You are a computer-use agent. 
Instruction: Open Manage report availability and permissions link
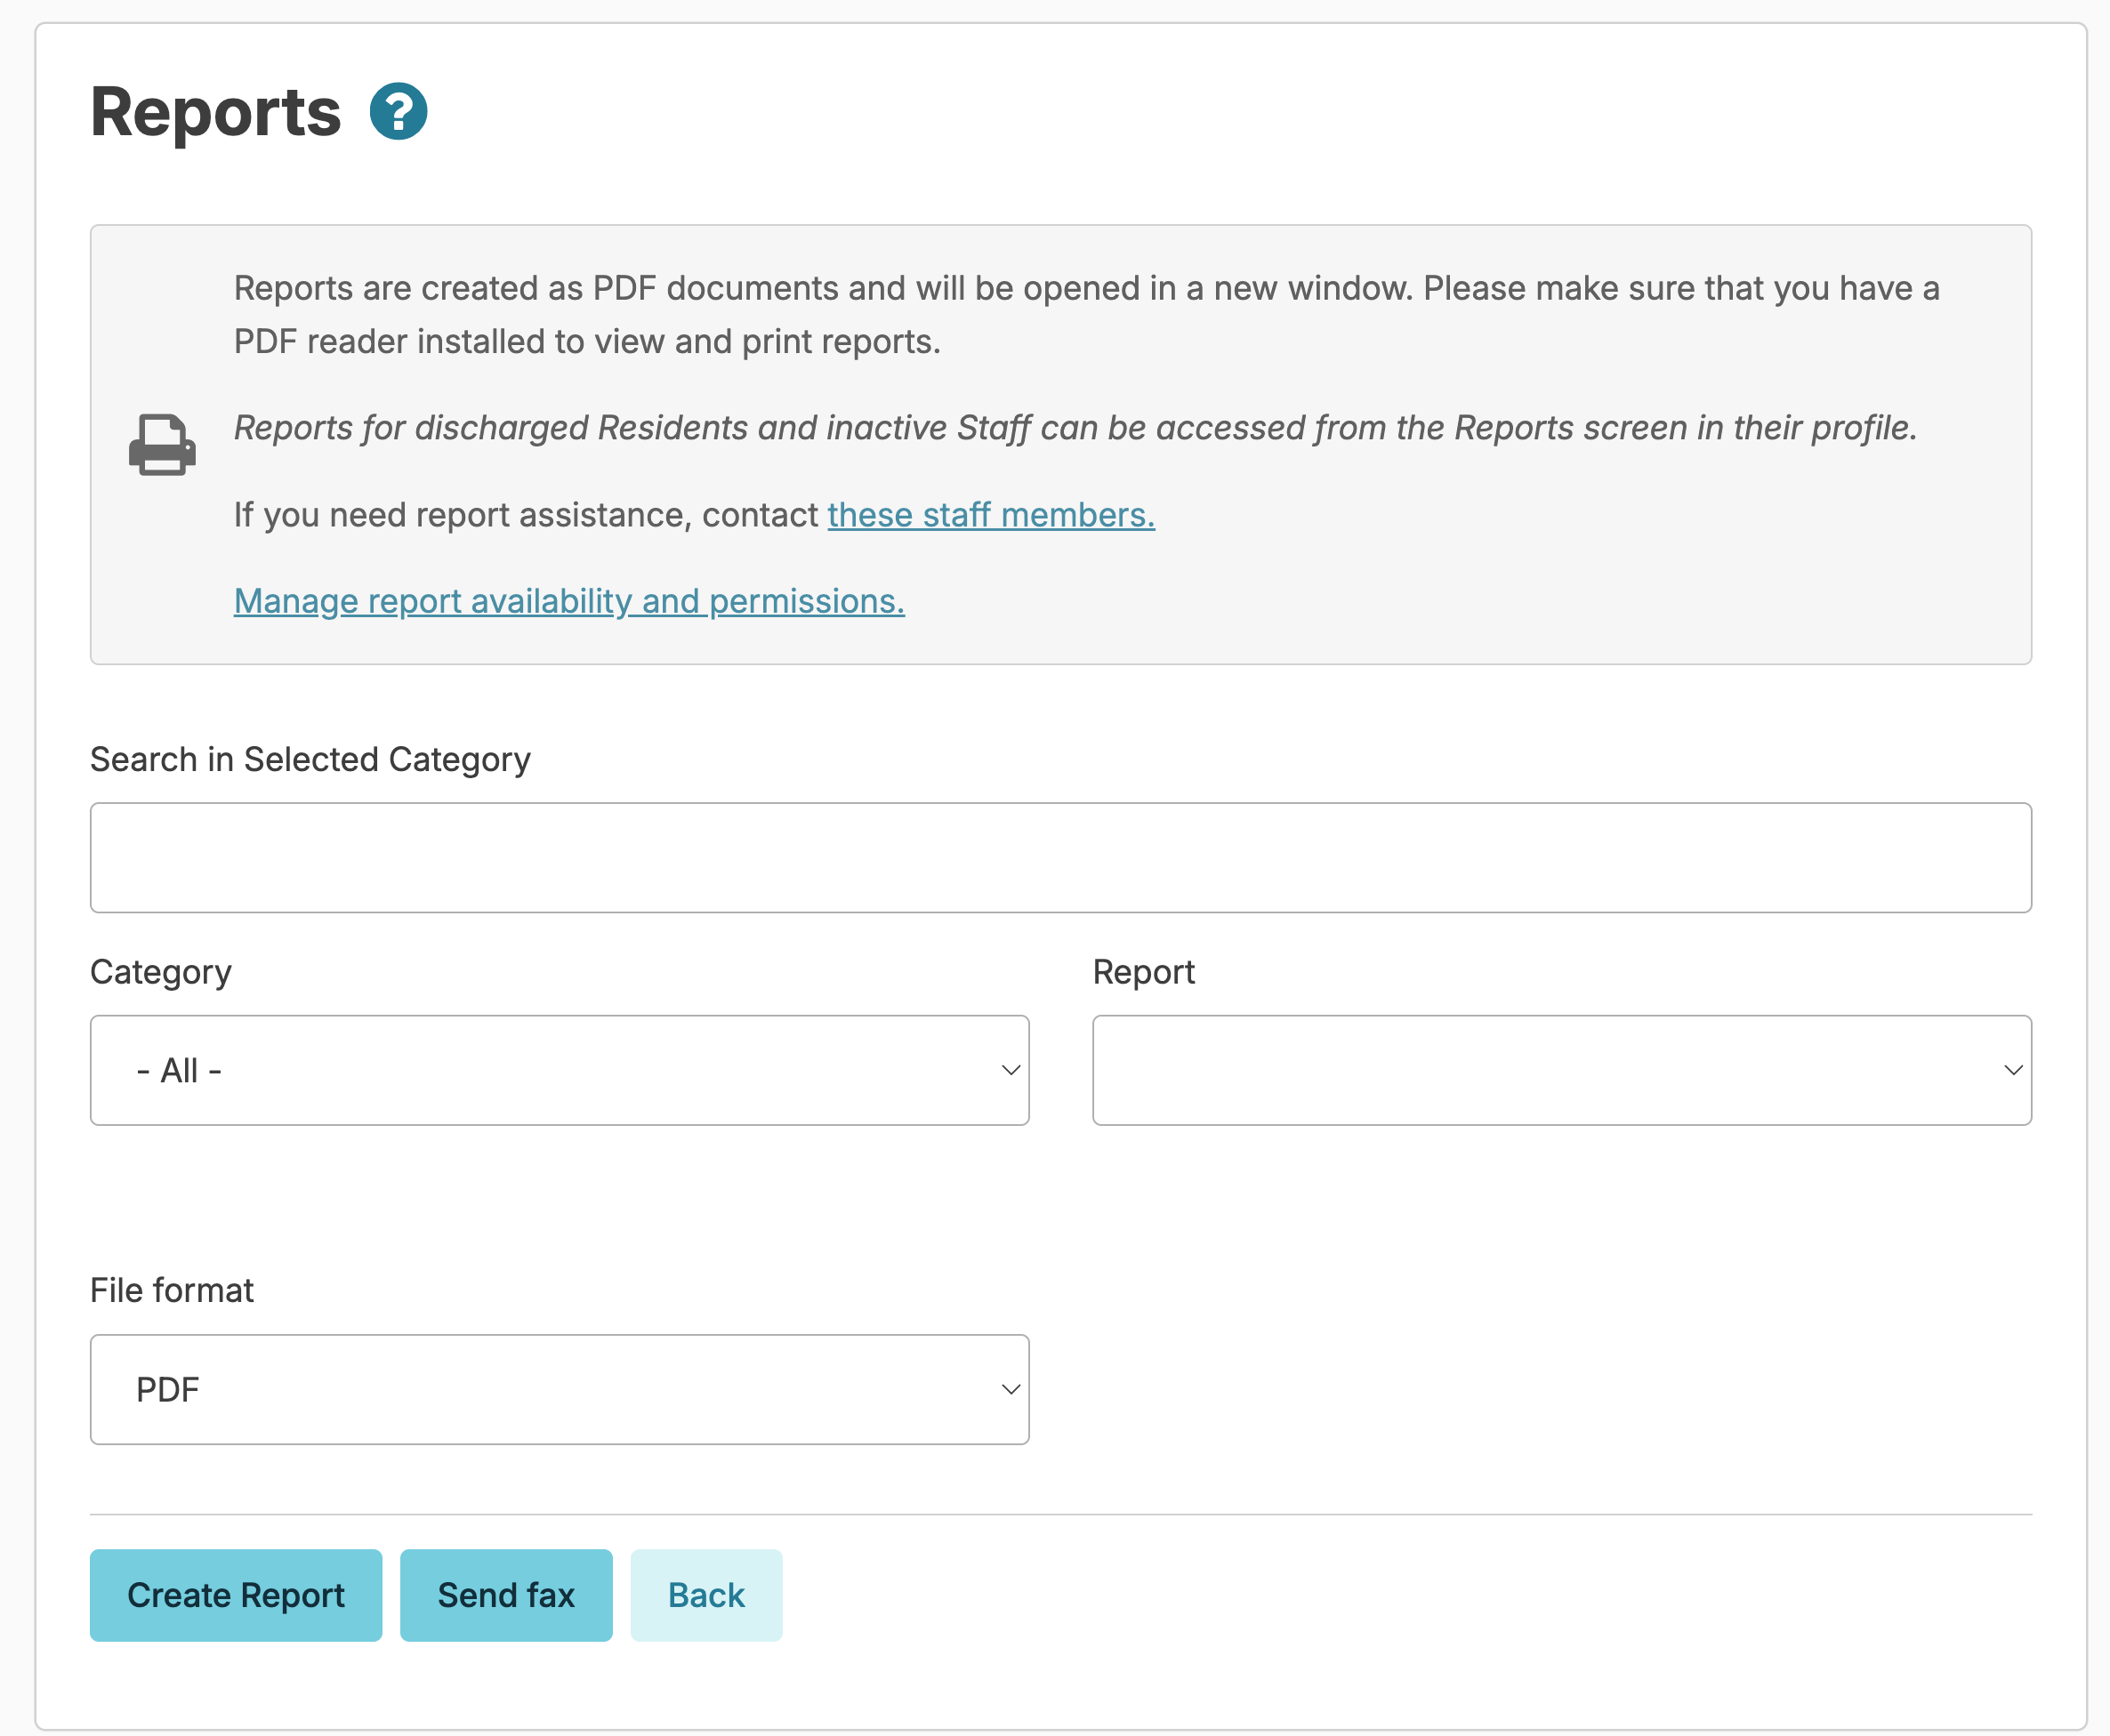tap(569, 601)
